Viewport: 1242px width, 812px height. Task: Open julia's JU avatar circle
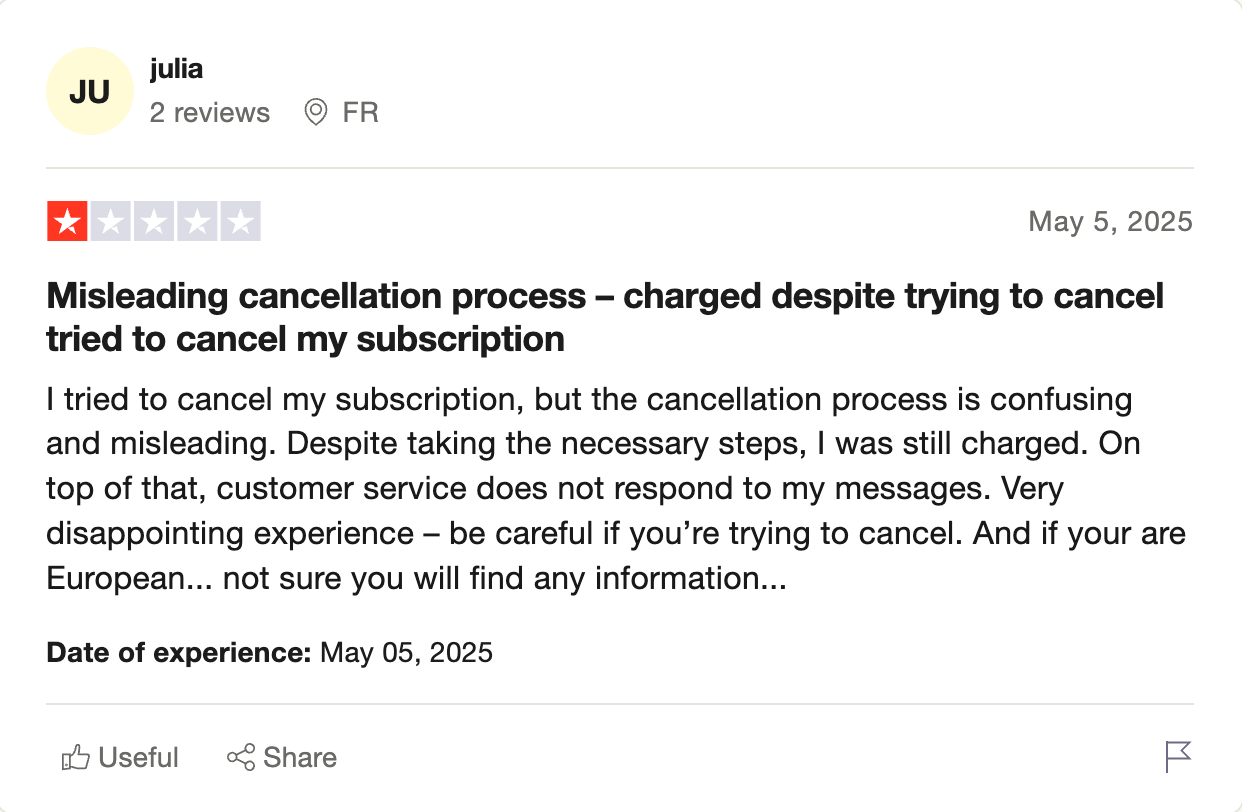click(90, 91)
